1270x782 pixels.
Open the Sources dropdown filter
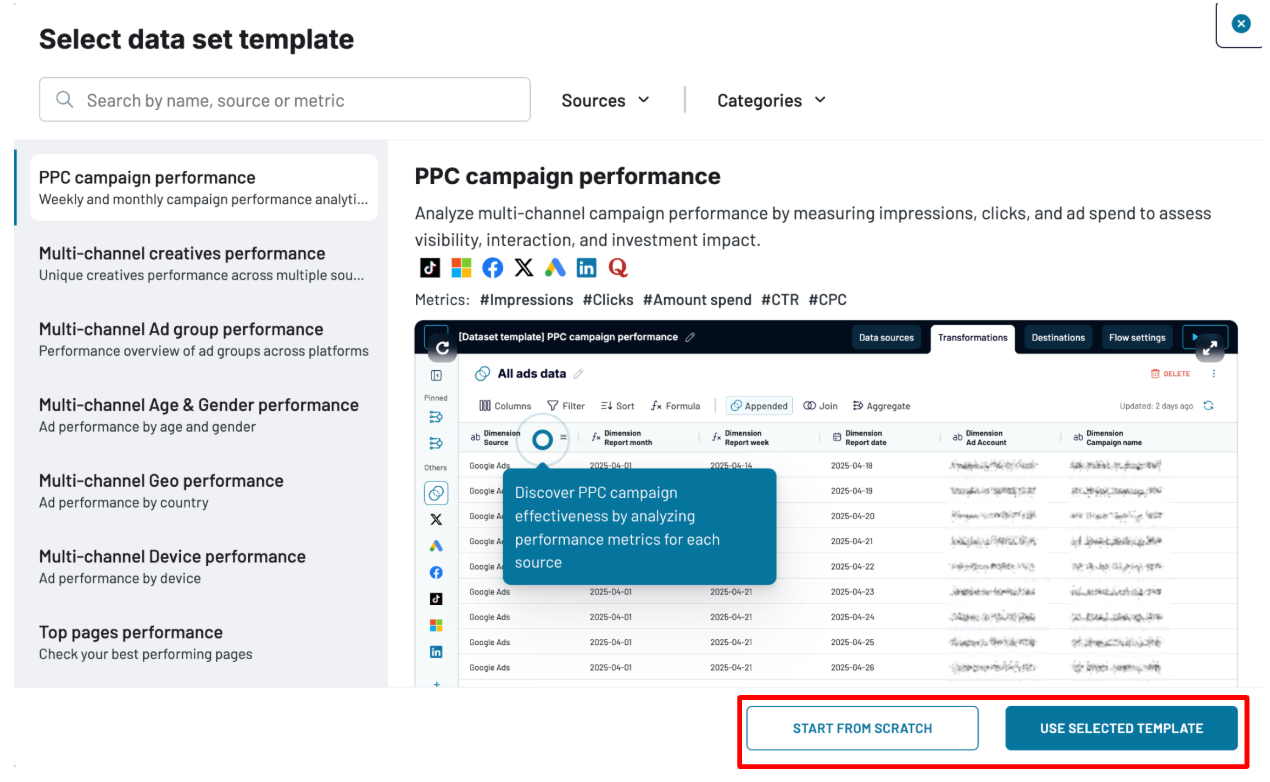pos(605,100)
